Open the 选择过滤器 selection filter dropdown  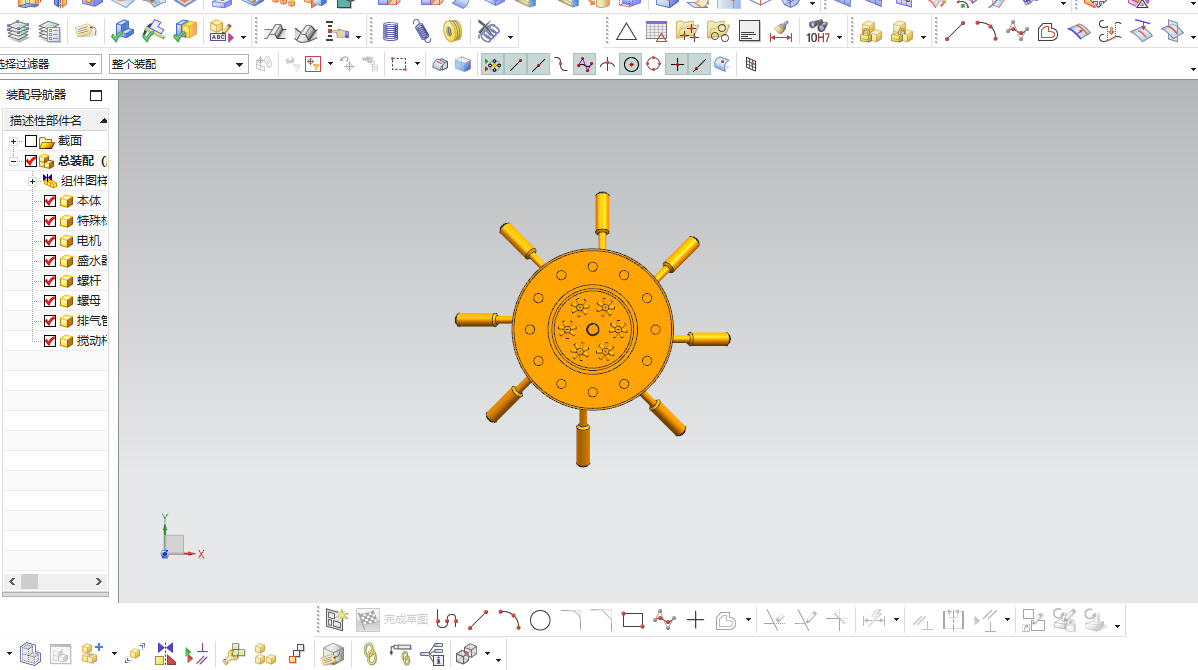click(x=92, y=65)
